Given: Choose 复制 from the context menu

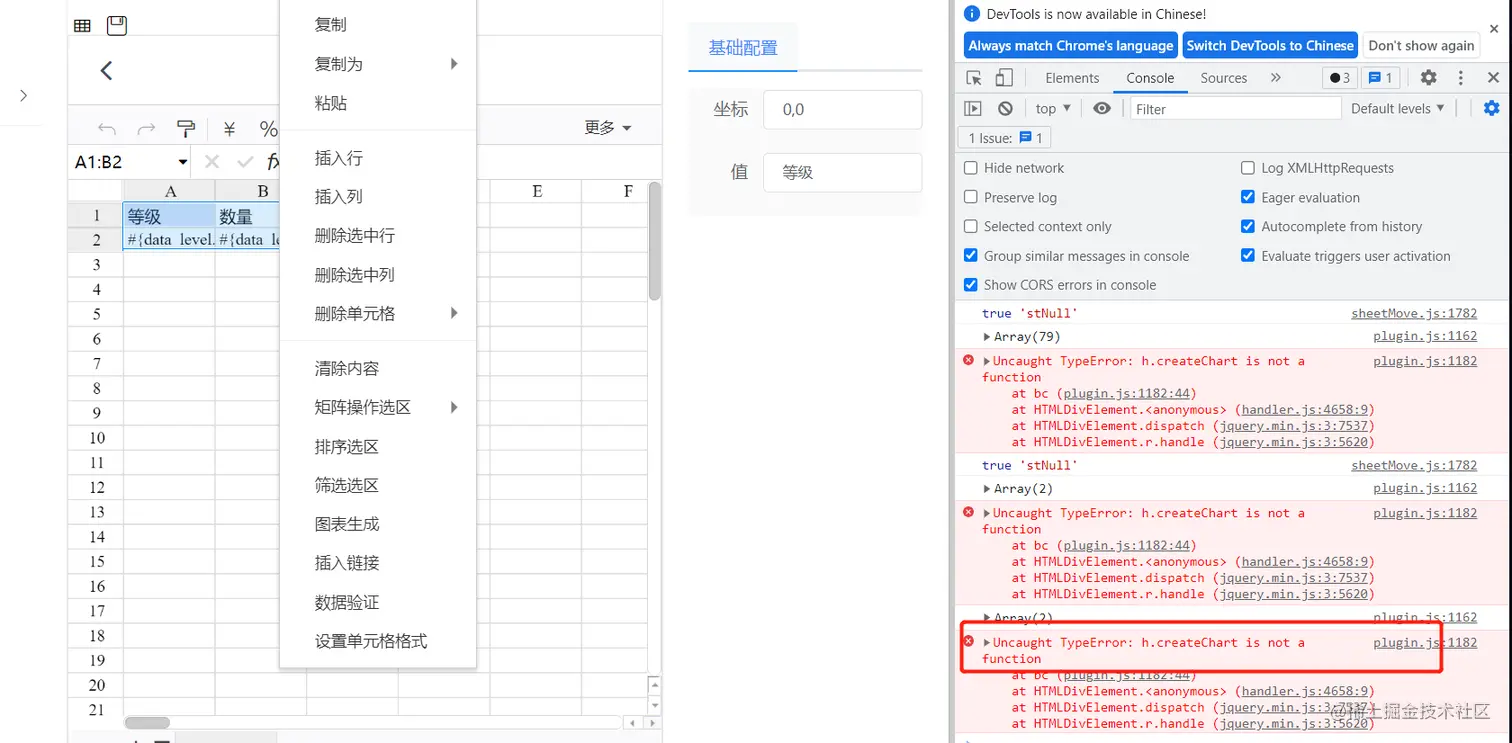Looking at the screenshot, I should (x=378, y=25).
